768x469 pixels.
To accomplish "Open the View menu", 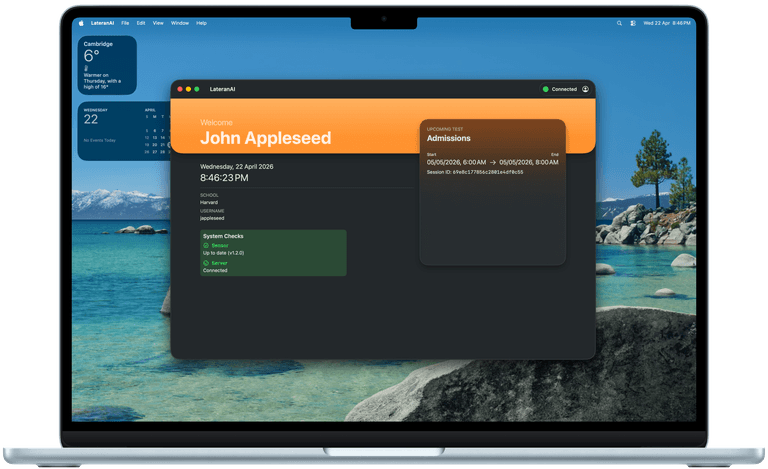I will 158,23.
